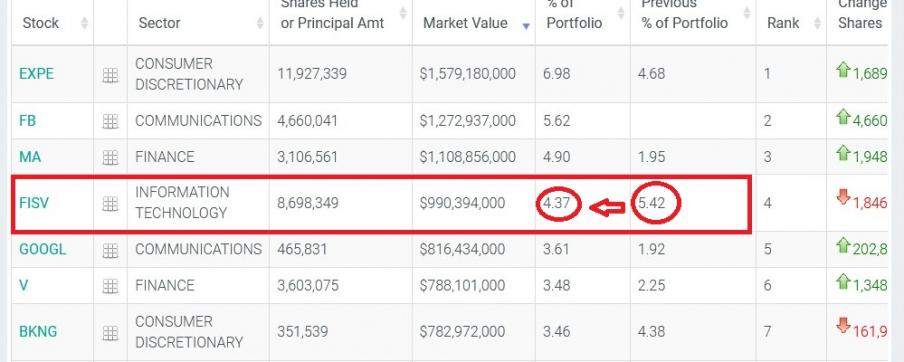The image size is (904, 362).
Task: Sort by Sector column arrows
Action: point(260,23)
